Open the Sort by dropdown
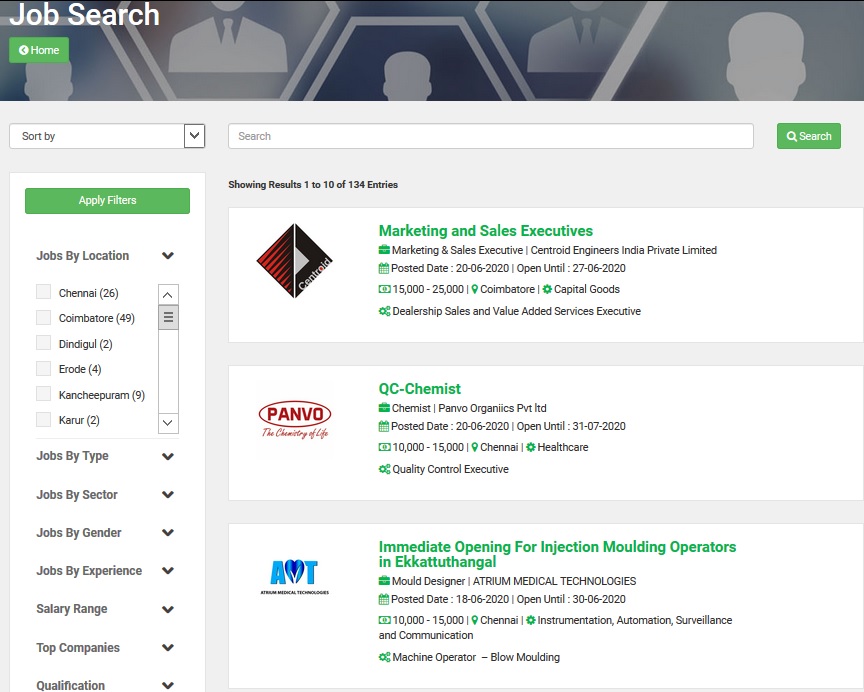The height and width of the screenshot is (692, 864). 107,136
